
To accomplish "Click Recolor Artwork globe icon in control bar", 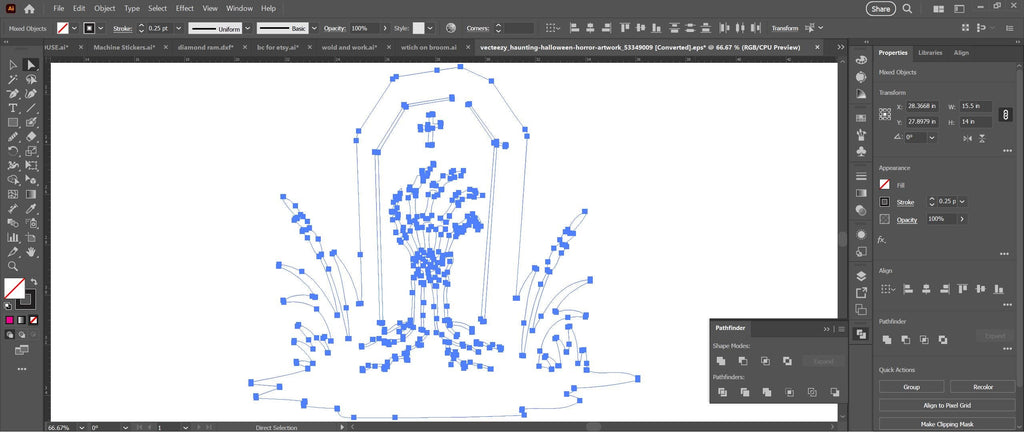I will click(451, 28).
